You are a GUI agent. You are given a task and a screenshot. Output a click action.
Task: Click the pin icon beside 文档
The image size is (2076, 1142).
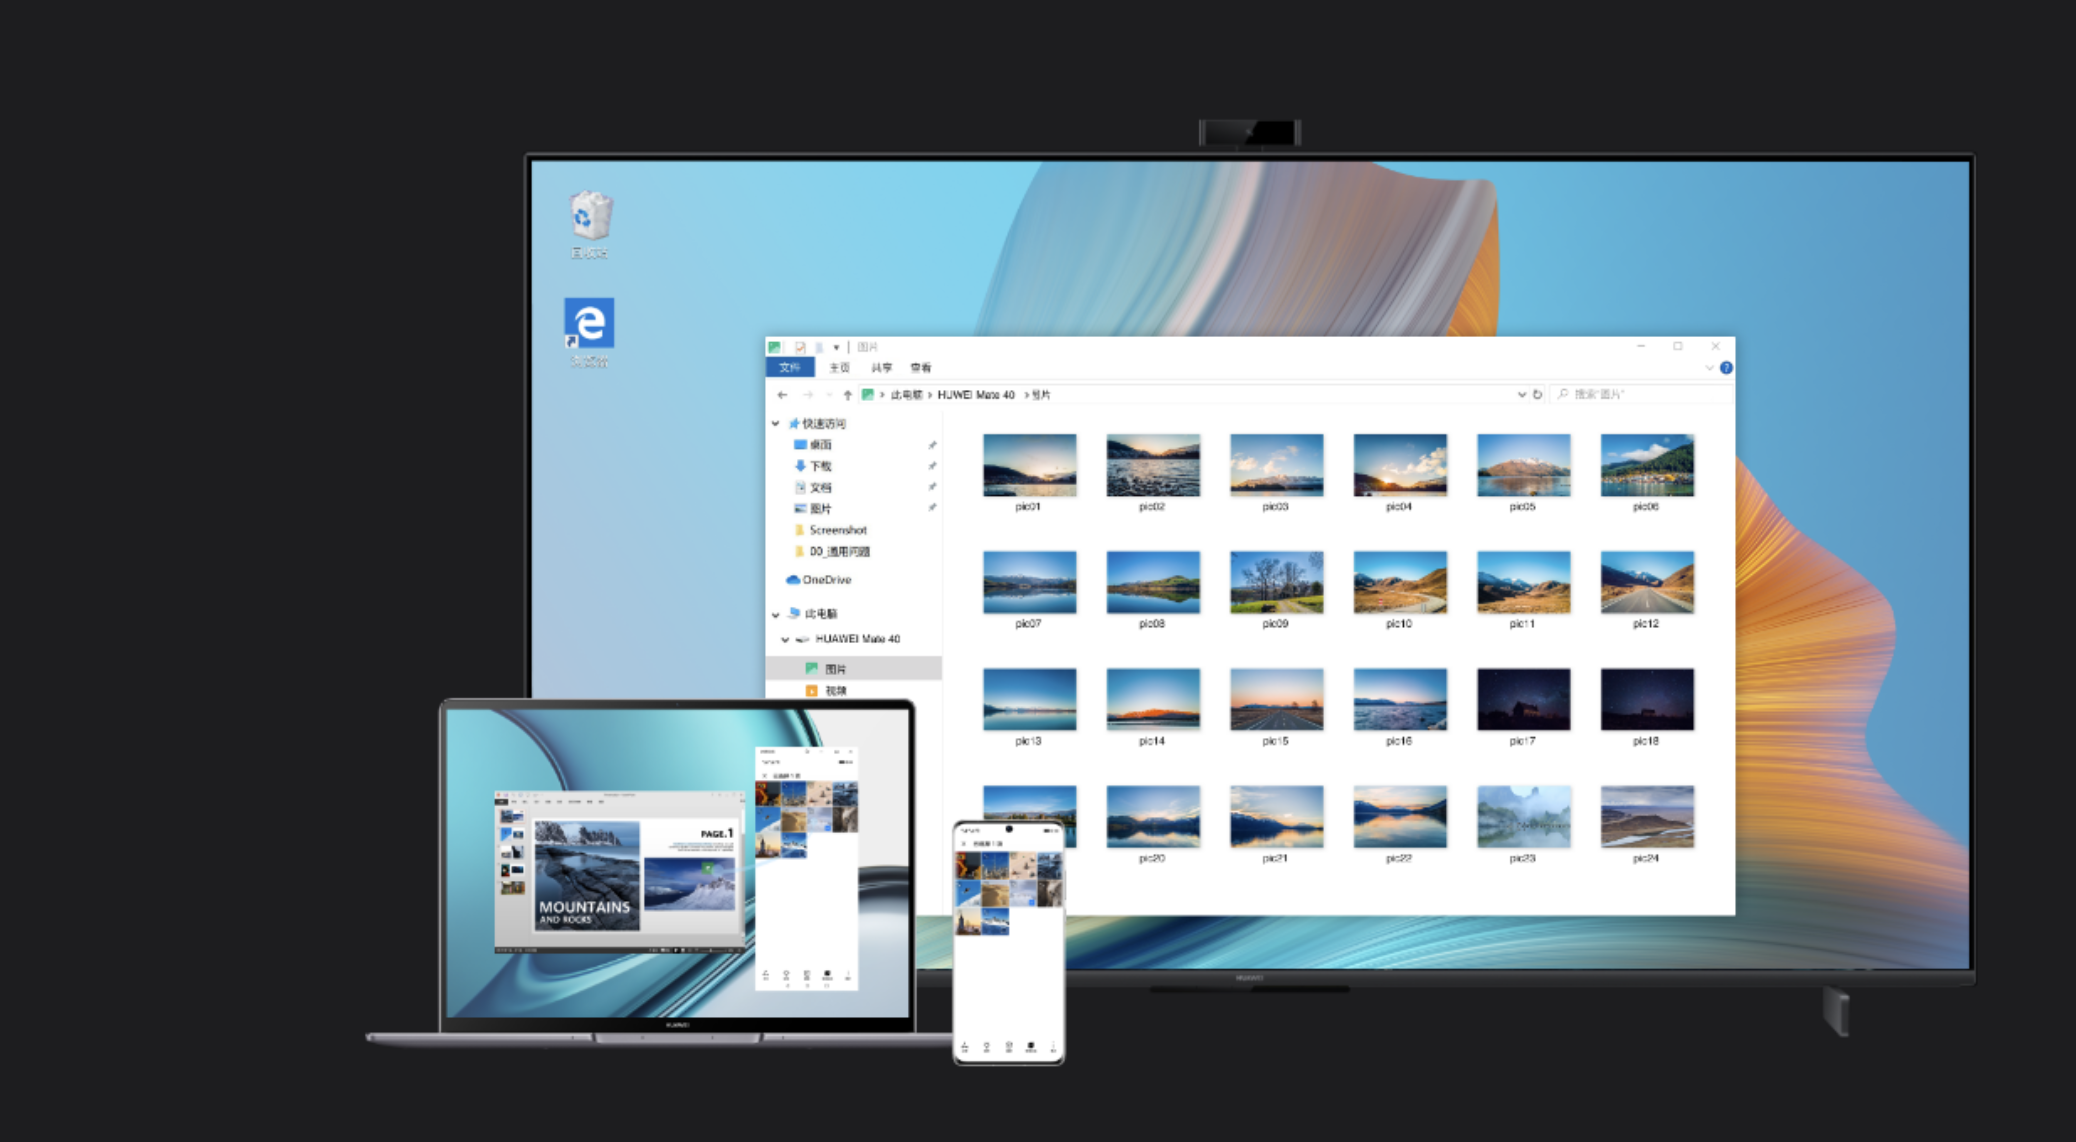click(932, 487)
